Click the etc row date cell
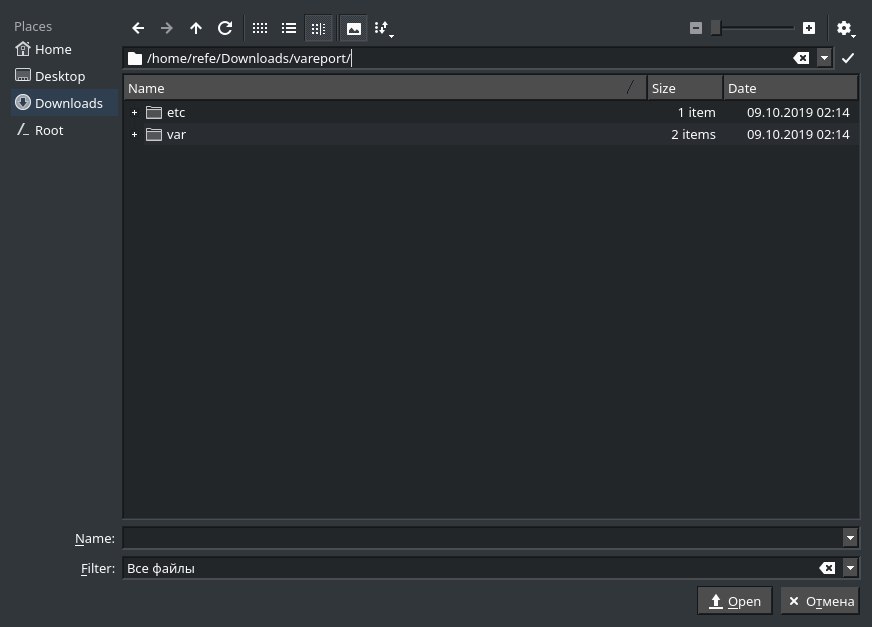The width and height of the screenshot is (872, 627). tap(798, 112)
